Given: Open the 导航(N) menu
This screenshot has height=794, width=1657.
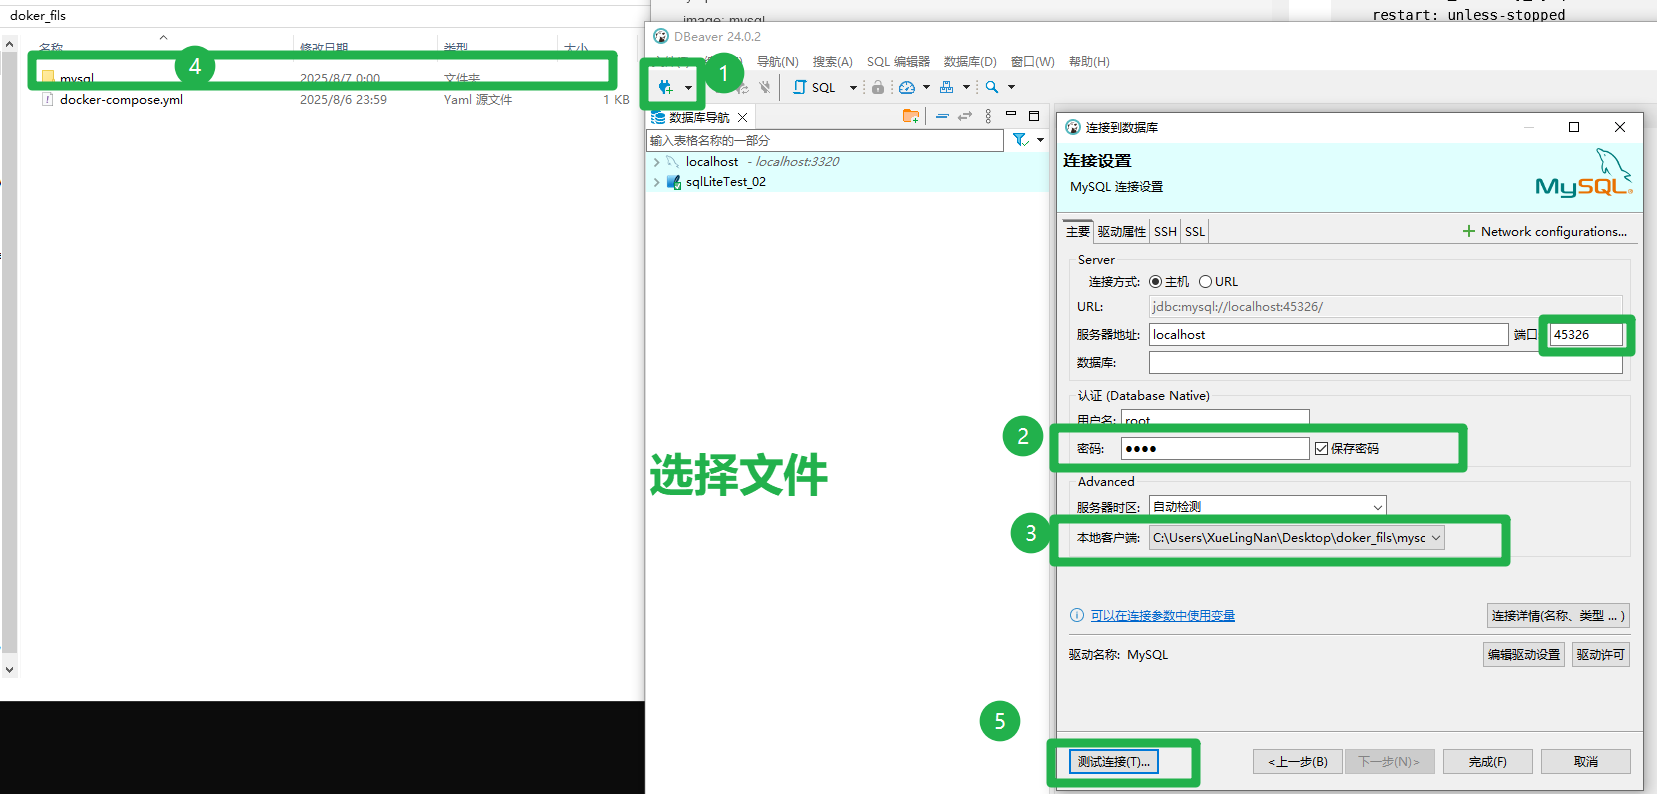Looking at the screenshot, I should point(778,62).
